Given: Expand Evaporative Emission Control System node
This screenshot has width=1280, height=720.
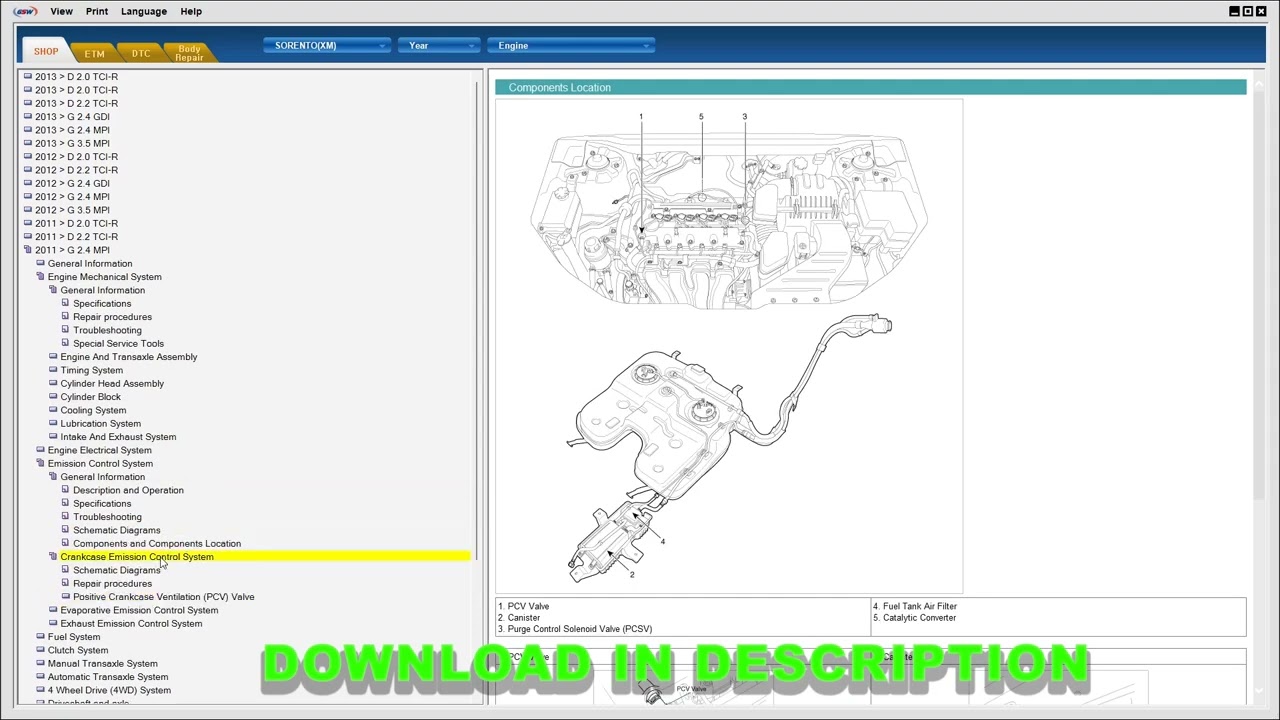Looking at the screenshot, I should pyautogui.click(x=53, y=610).
